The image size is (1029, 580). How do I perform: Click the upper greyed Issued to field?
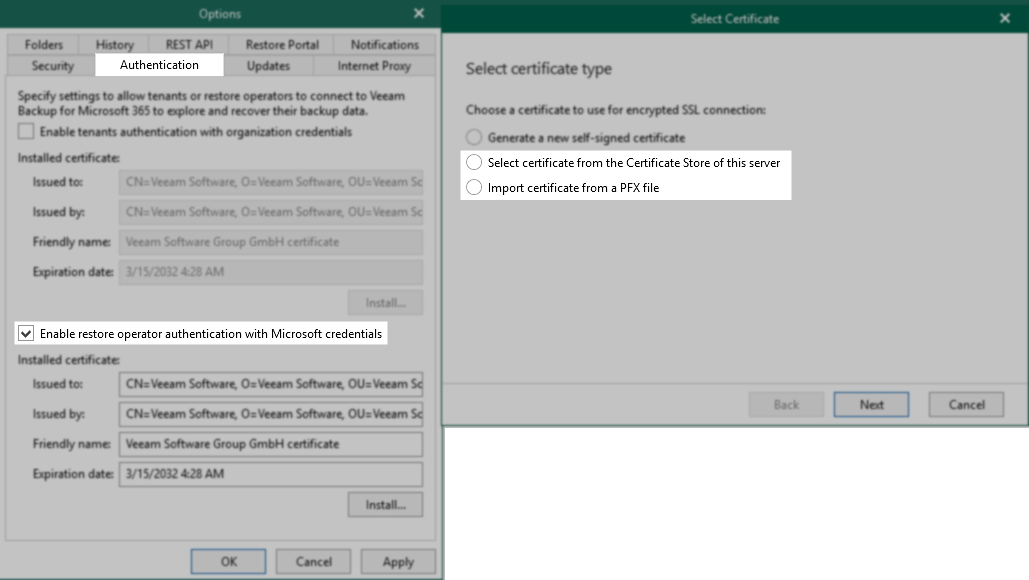click(271, 182)
